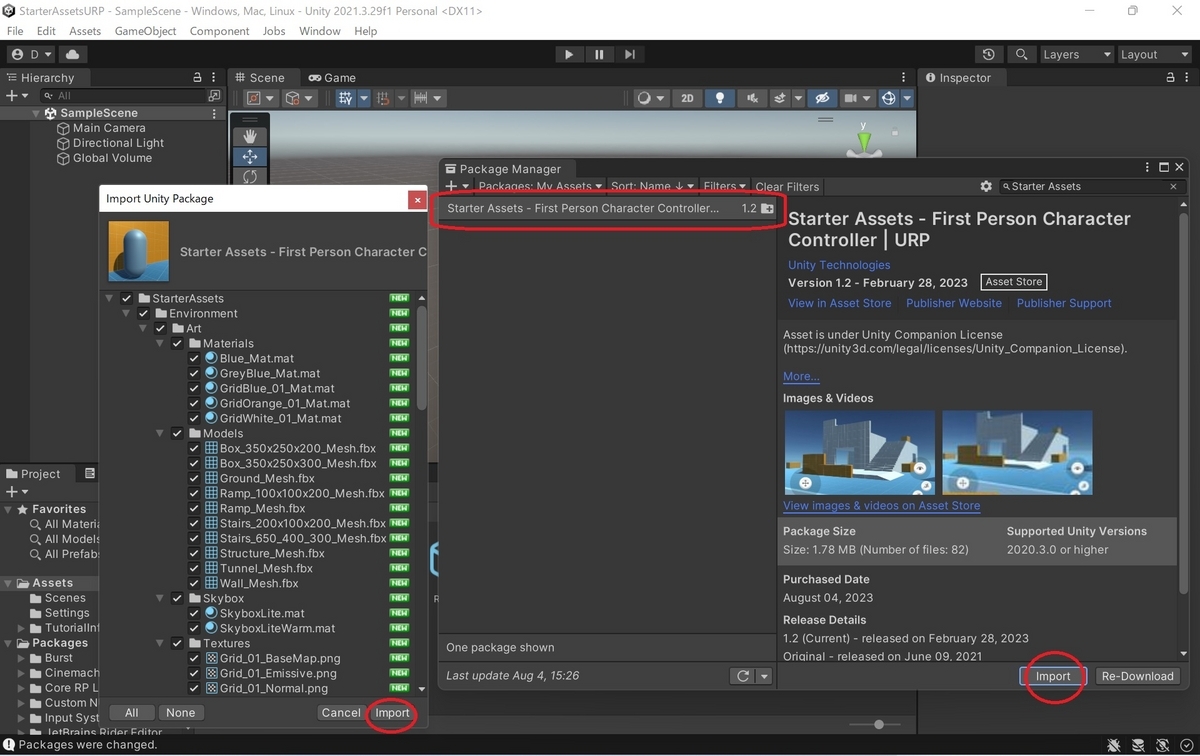Click the Pause button in the toolbar

(598, 54)
